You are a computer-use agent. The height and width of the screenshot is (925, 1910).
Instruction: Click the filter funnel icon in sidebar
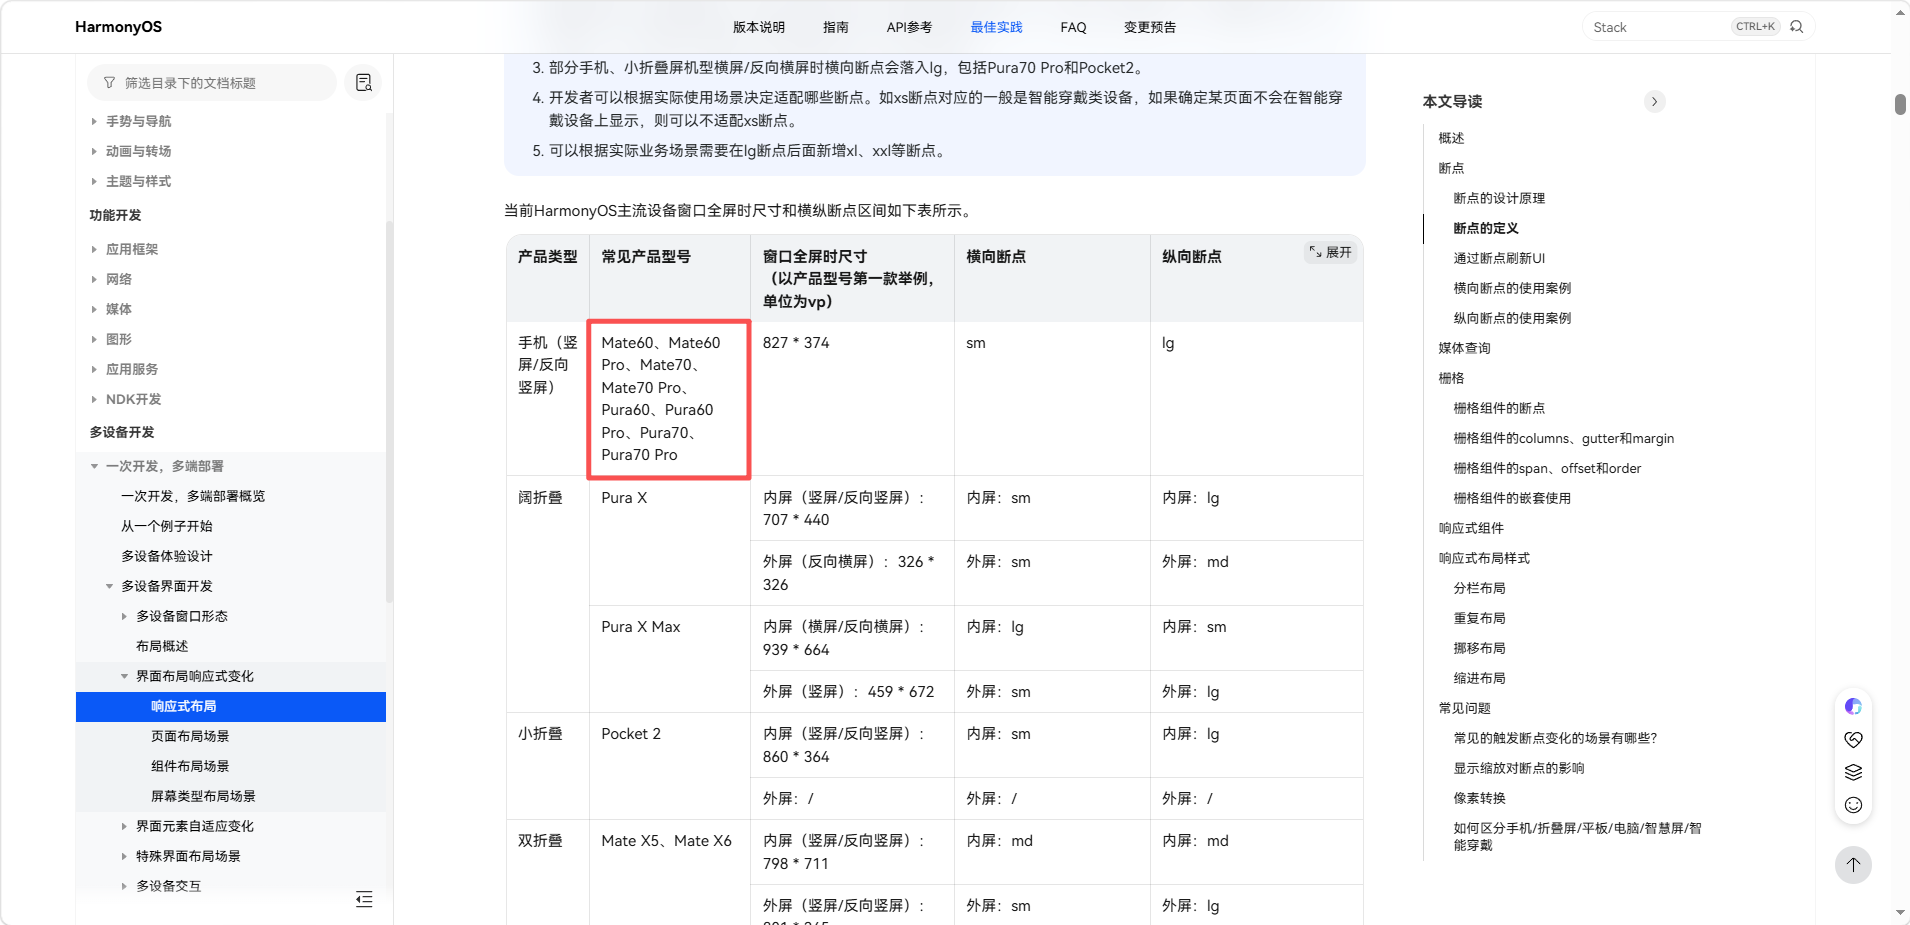click(x=109, y=83)
